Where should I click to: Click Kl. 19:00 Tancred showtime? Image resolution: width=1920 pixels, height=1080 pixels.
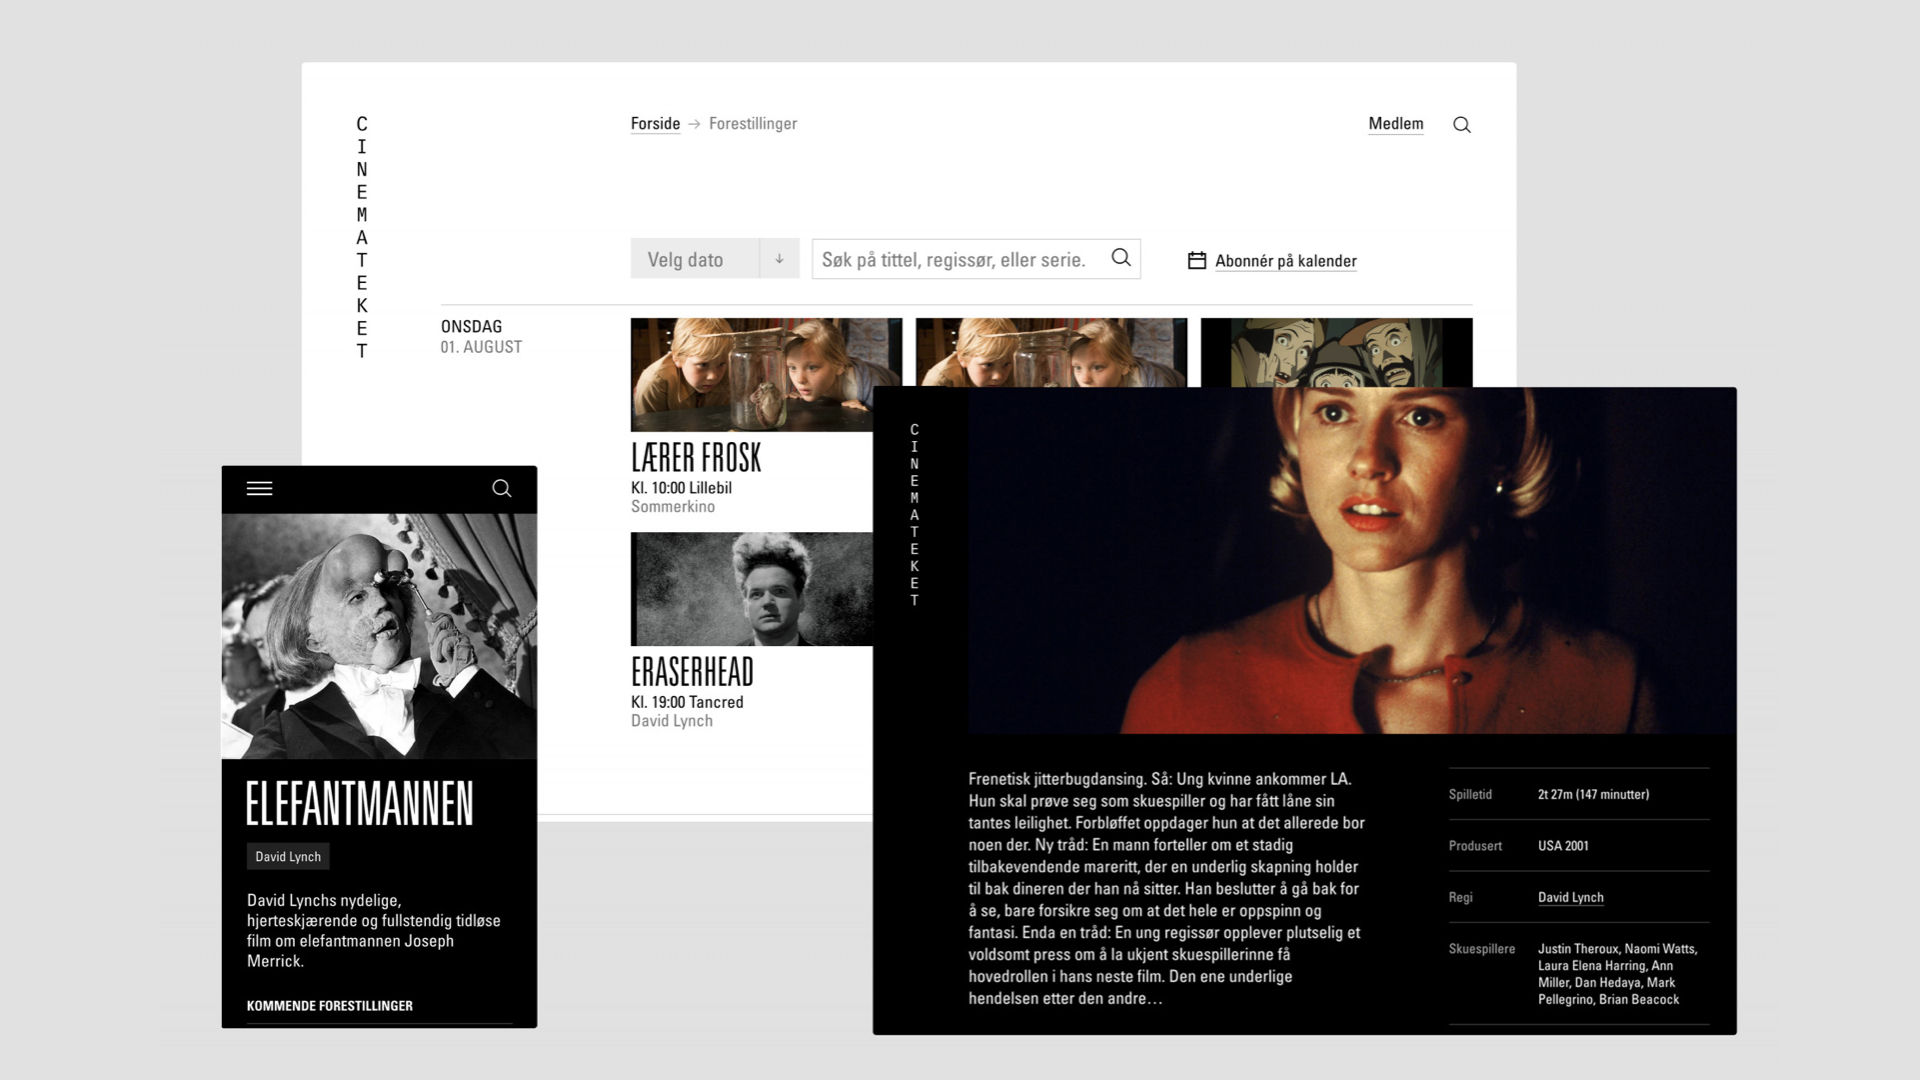pyautogui.click(x=687, y=702)
